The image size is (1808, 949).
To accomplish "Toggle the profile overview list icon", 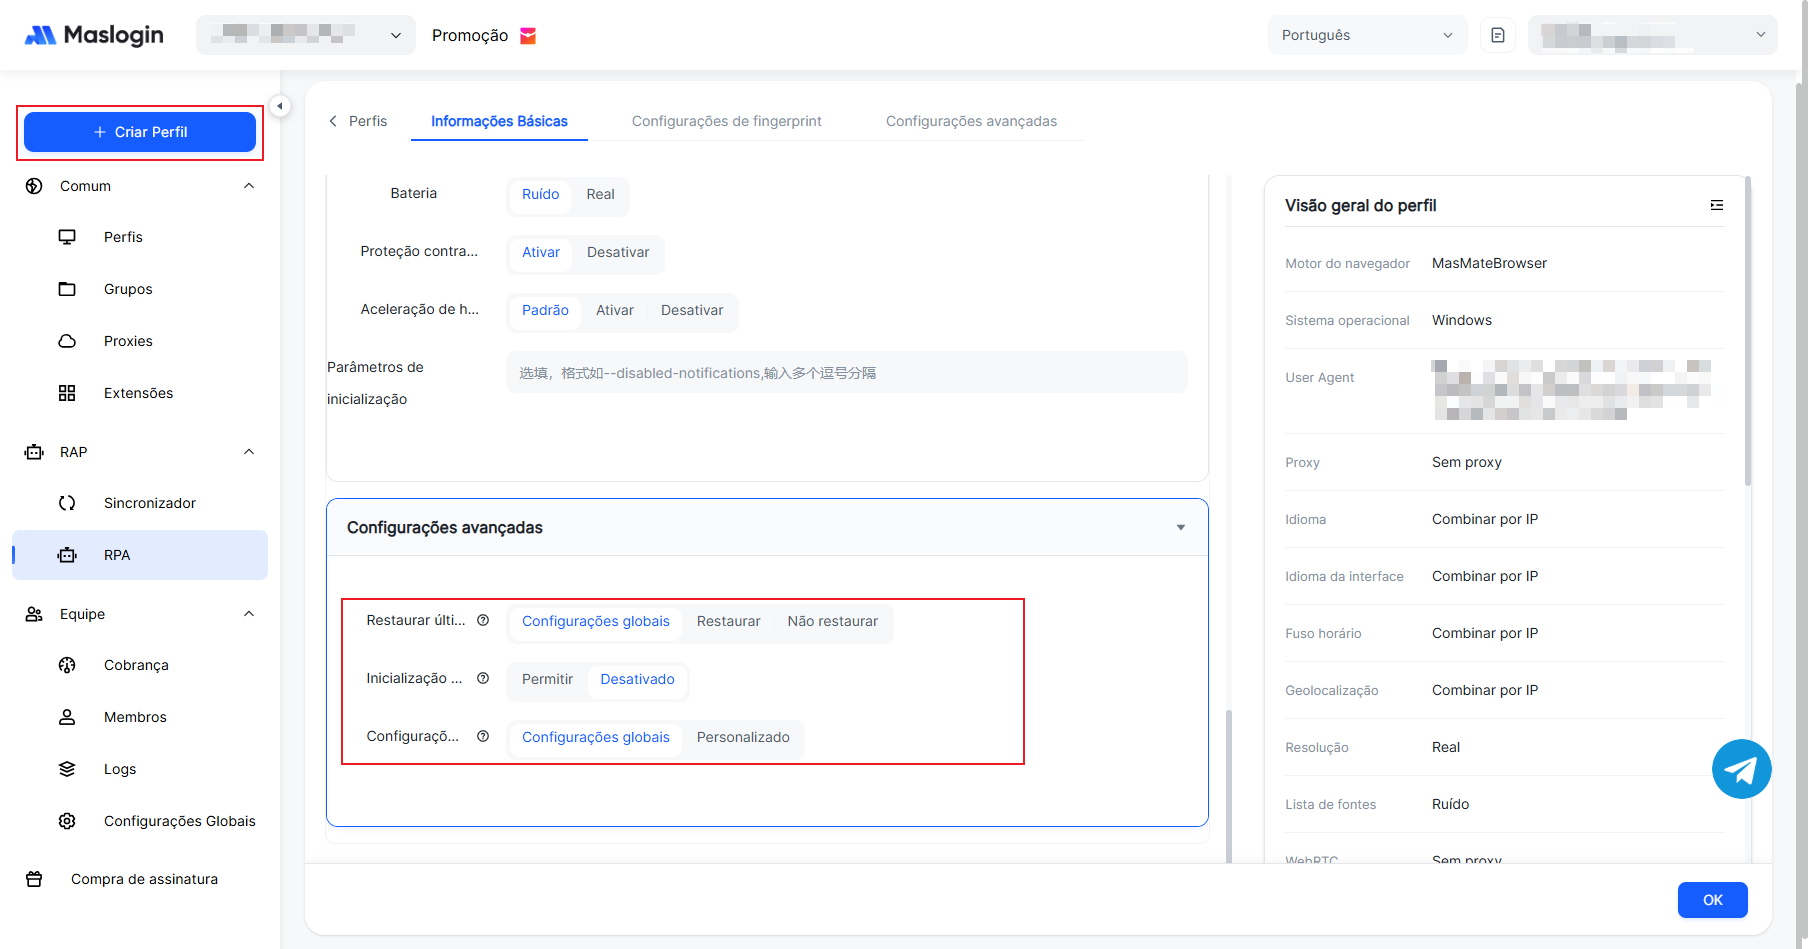I will [1716, 205].
